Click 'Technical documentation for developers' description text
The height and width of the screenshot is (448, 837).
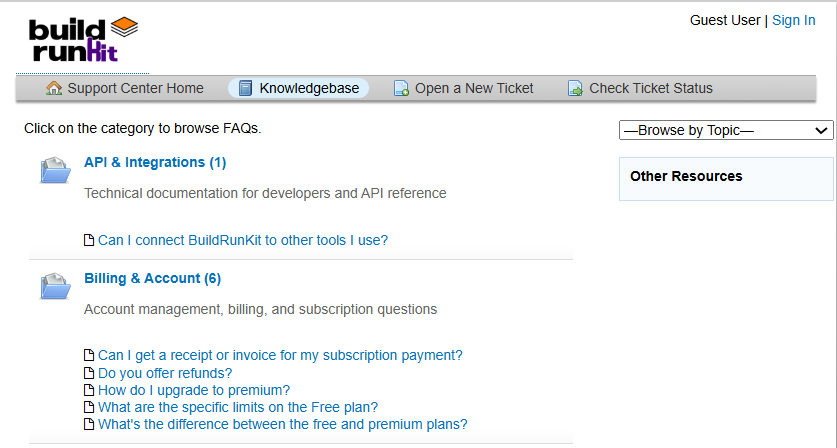click(x=265, y=193)
